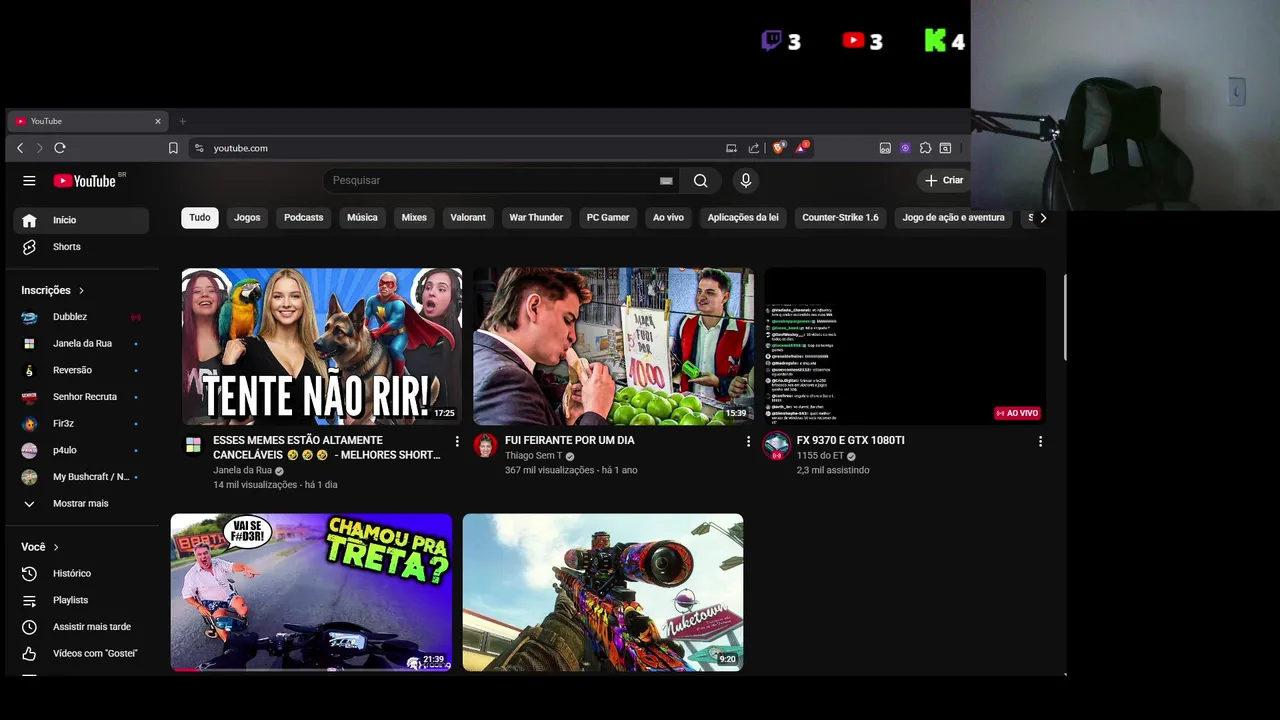Screen dimensions: 1280x720
Task: Select the Música filter chip
Action: click(362, 217)
